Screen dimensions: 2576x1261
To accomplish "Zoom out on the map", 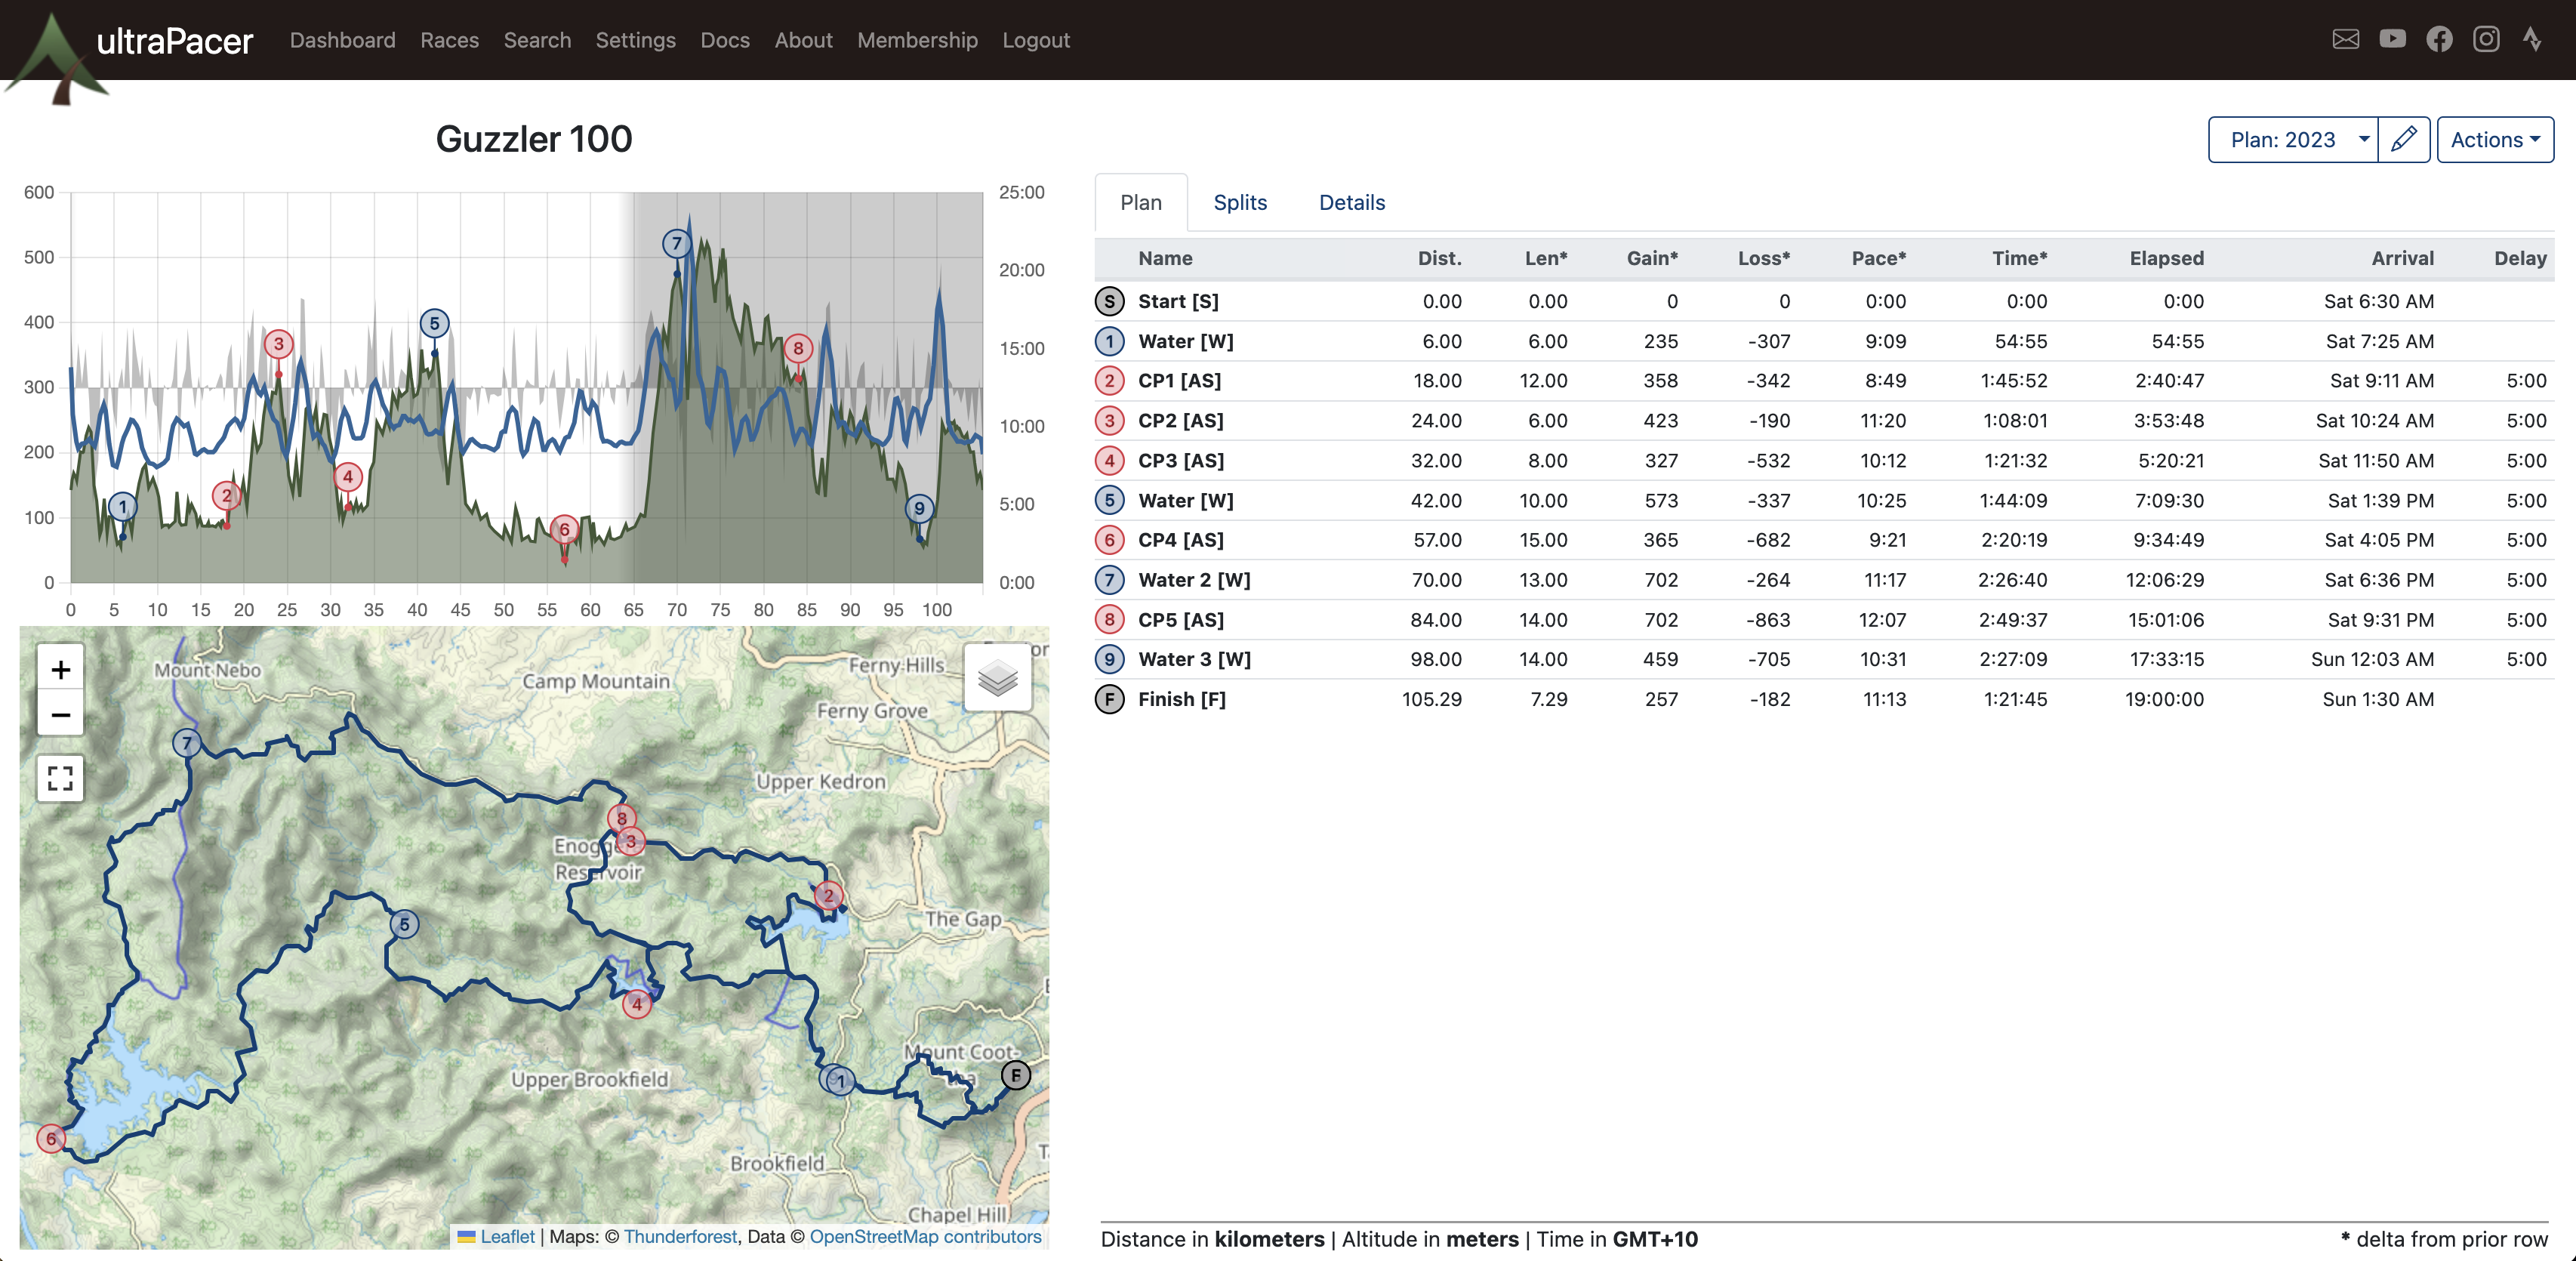I will (60, 714).
